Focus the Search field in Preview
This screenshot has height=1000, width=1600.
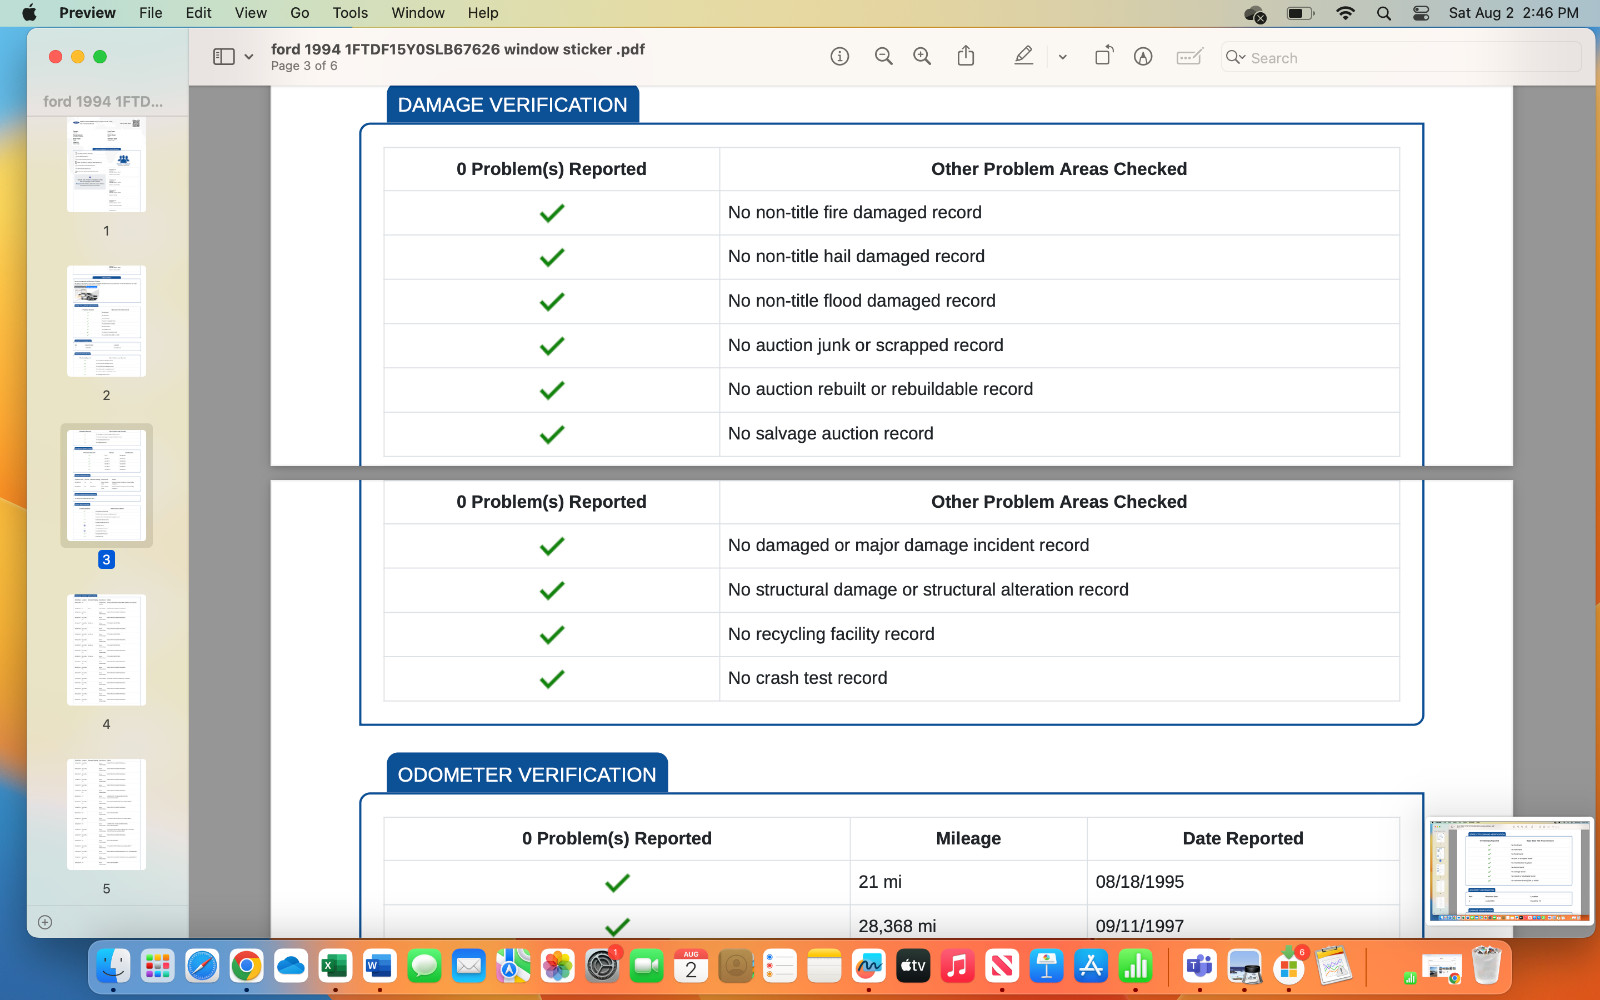(x=1400, y=58)
